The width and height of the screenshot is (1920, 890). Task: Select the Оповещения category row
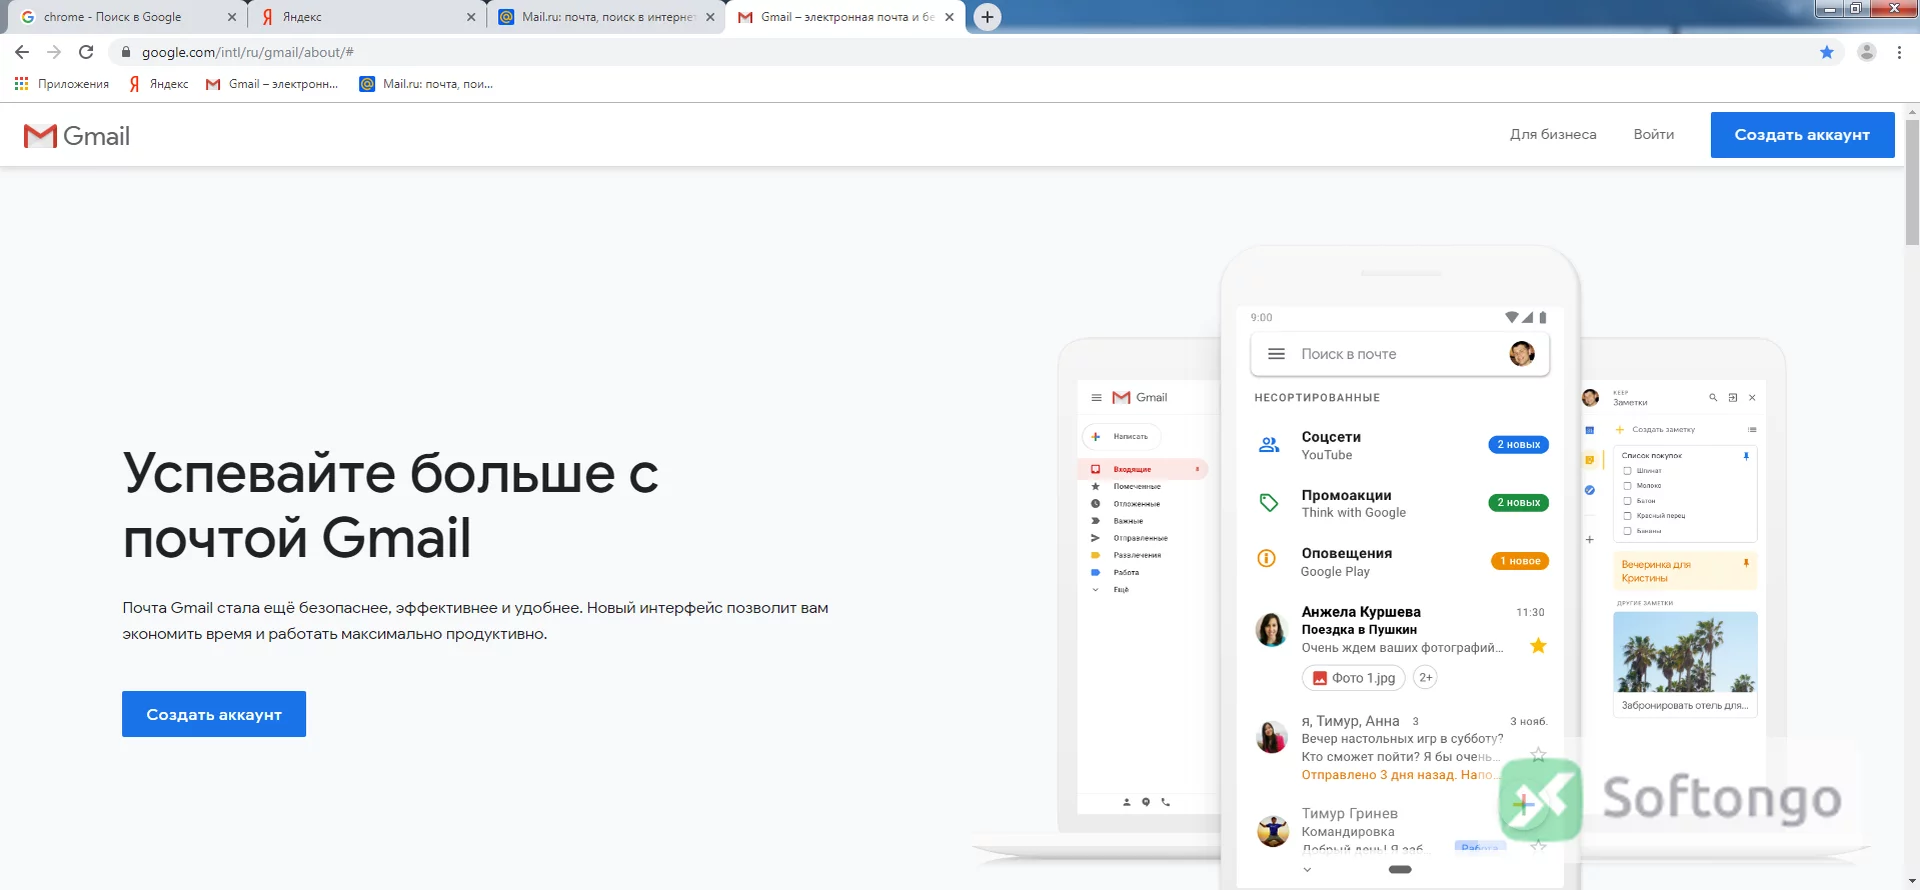point(1402,562)
